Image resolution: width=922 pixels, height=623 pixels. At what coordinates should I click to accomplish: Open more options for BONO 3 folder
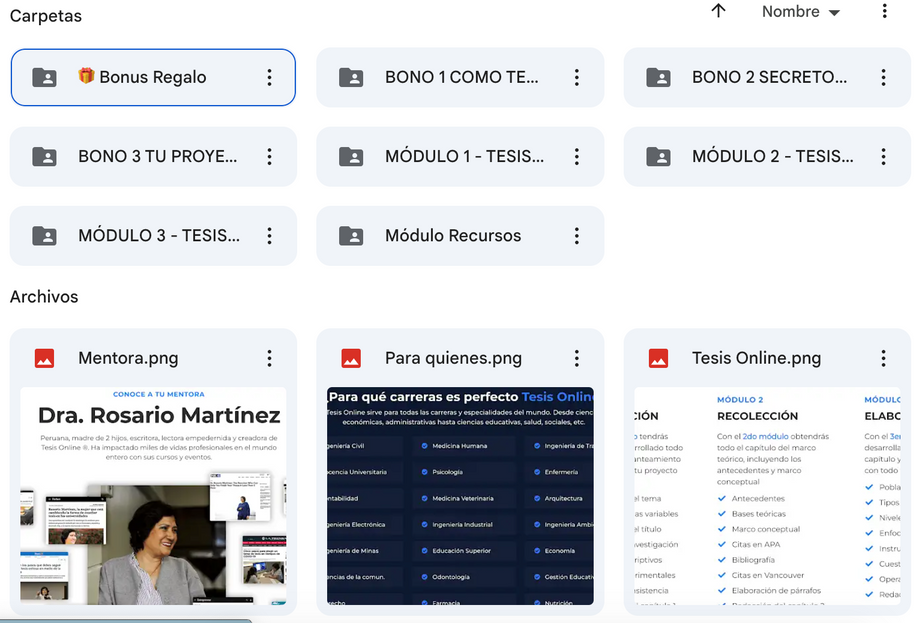(x=269, y=156)
